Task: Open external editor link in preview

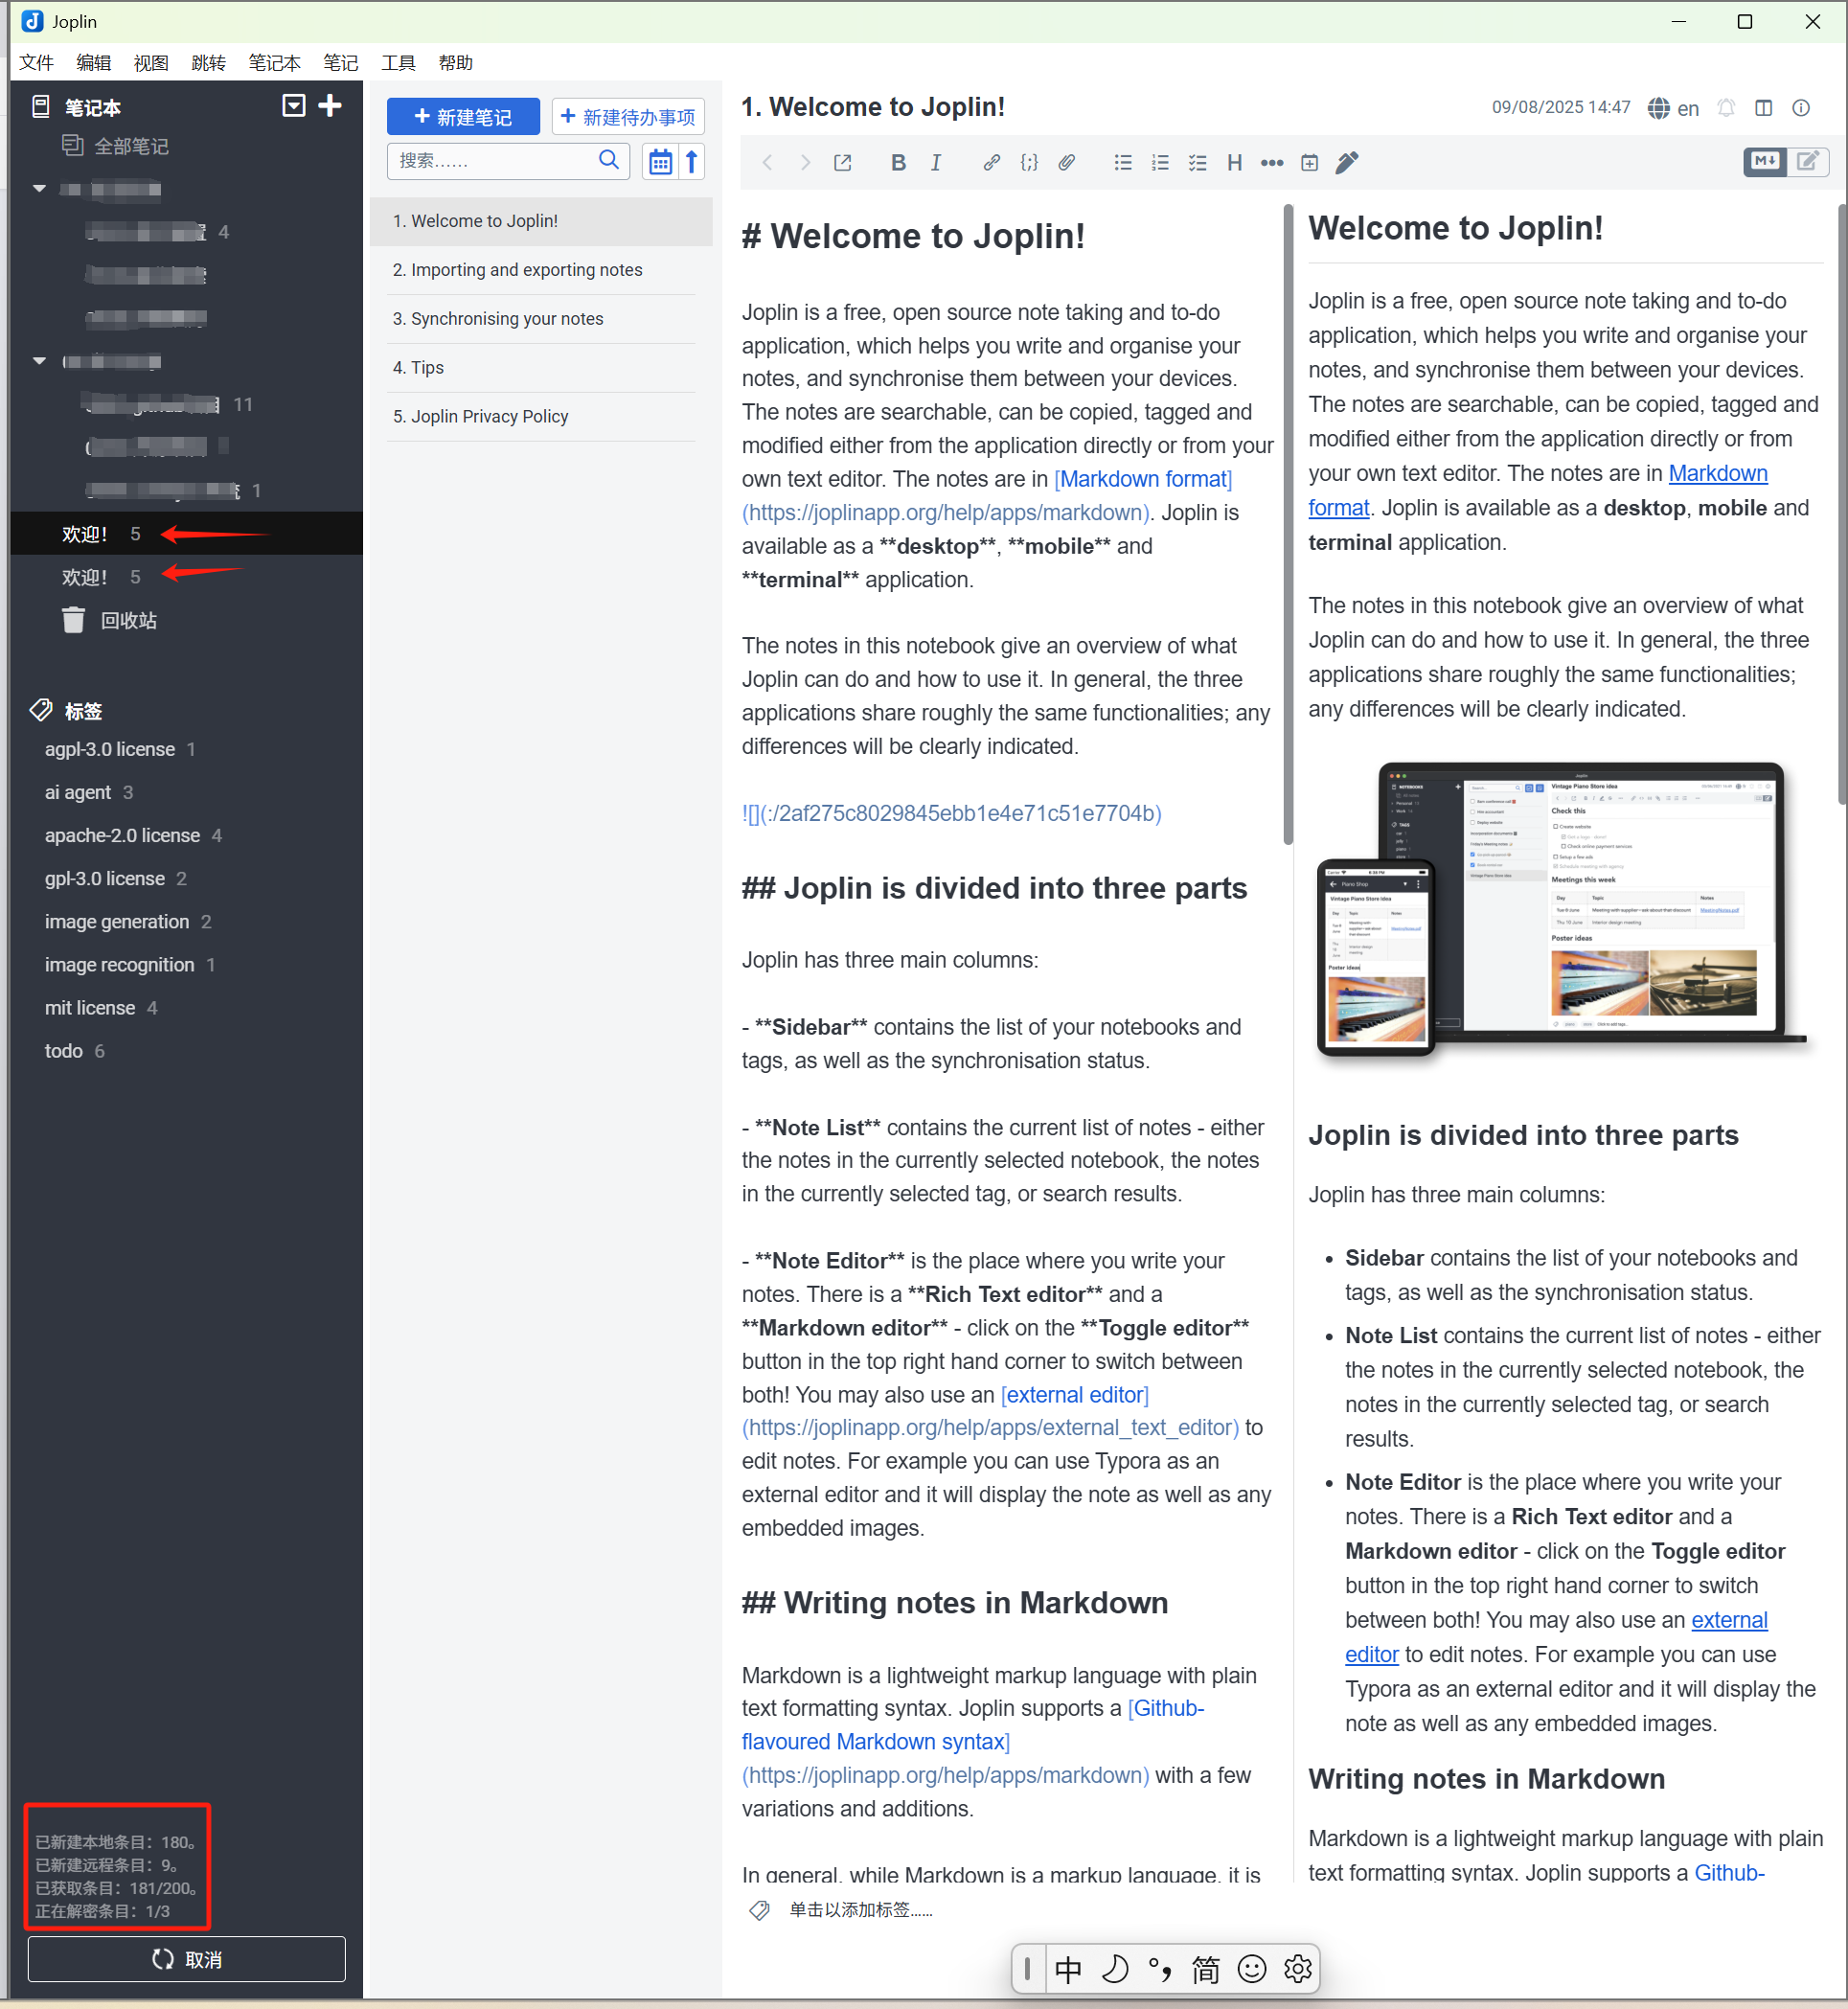Action: tap(1729, 1620)
